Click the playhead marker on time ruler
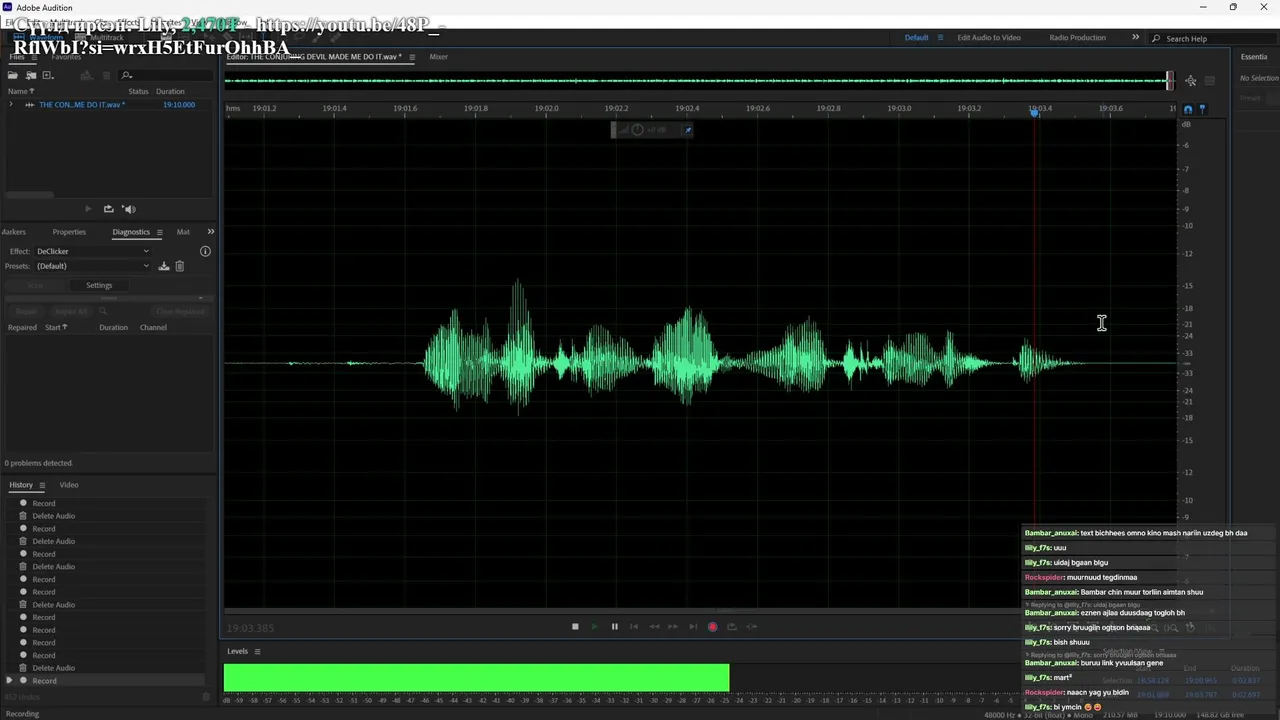This screenshot has width=1280, height=720. click(1035, 112)
